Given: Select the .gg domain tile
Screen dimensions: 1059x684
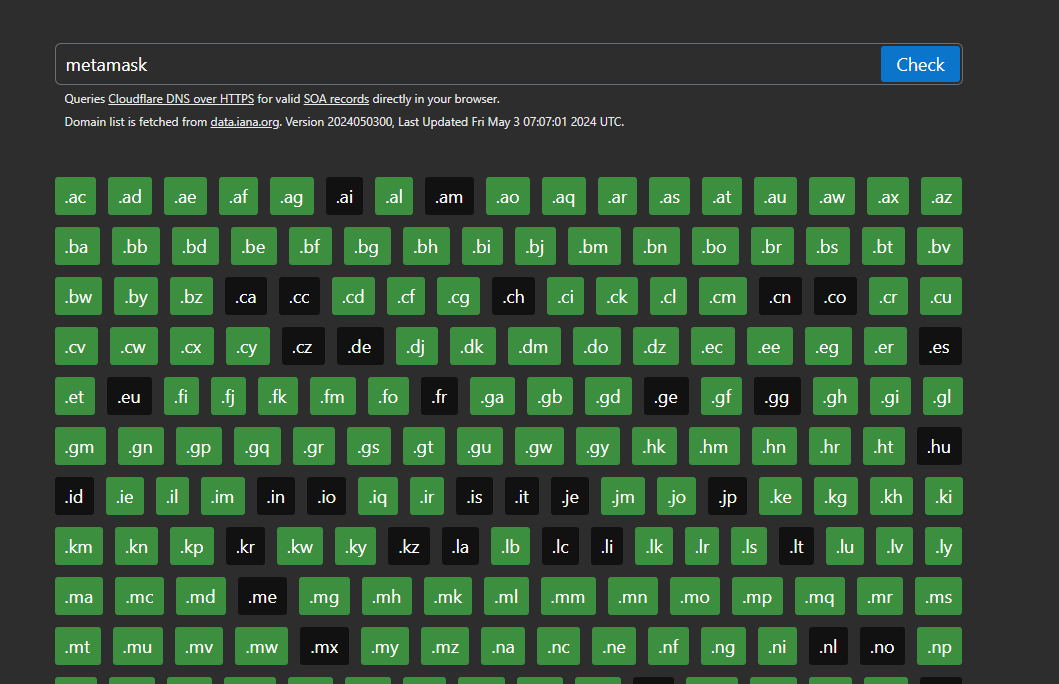Looking at the screenshot, I should click(x=777, y=397).
